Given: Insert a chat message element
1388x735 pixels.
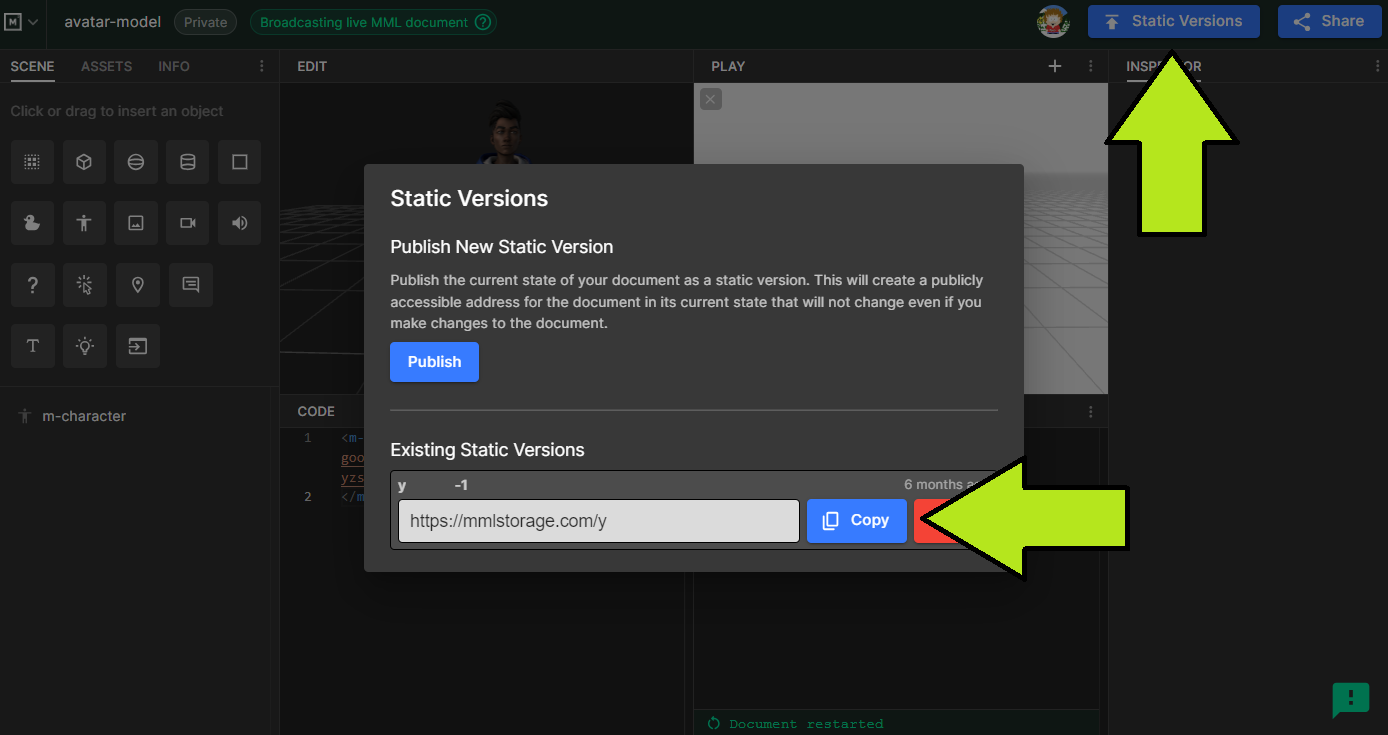Looking at the screenshot, I should [x=190, y=285].
